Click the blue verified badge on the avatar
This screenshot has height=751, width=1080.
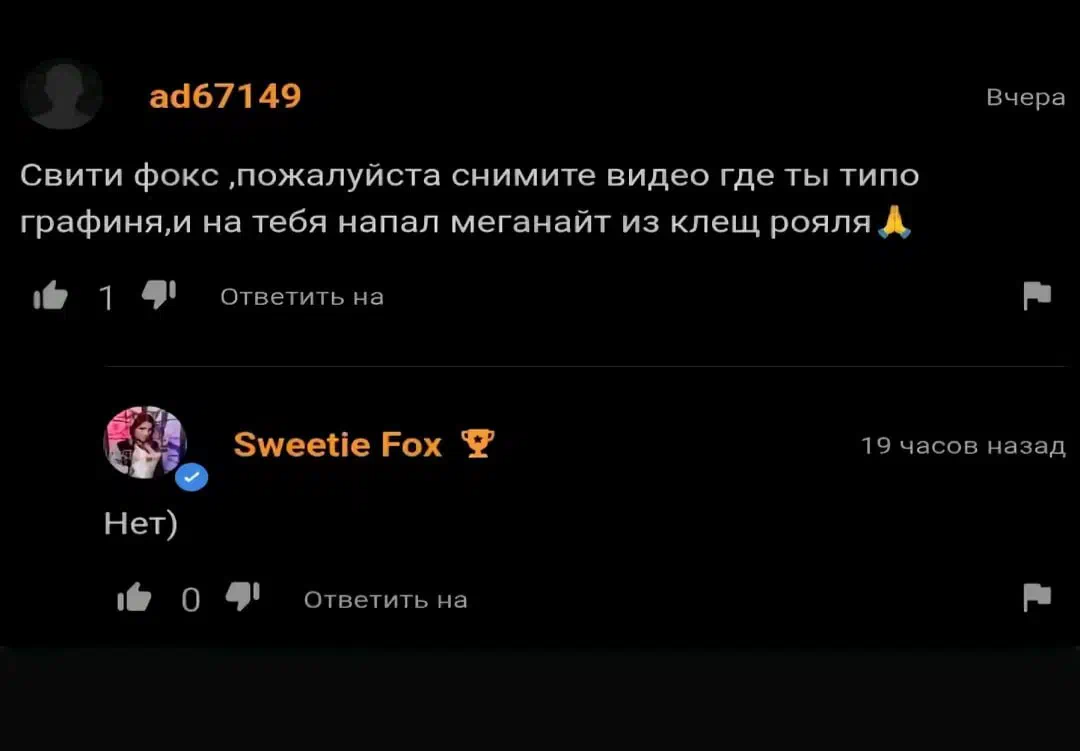(x=191, y=477)
